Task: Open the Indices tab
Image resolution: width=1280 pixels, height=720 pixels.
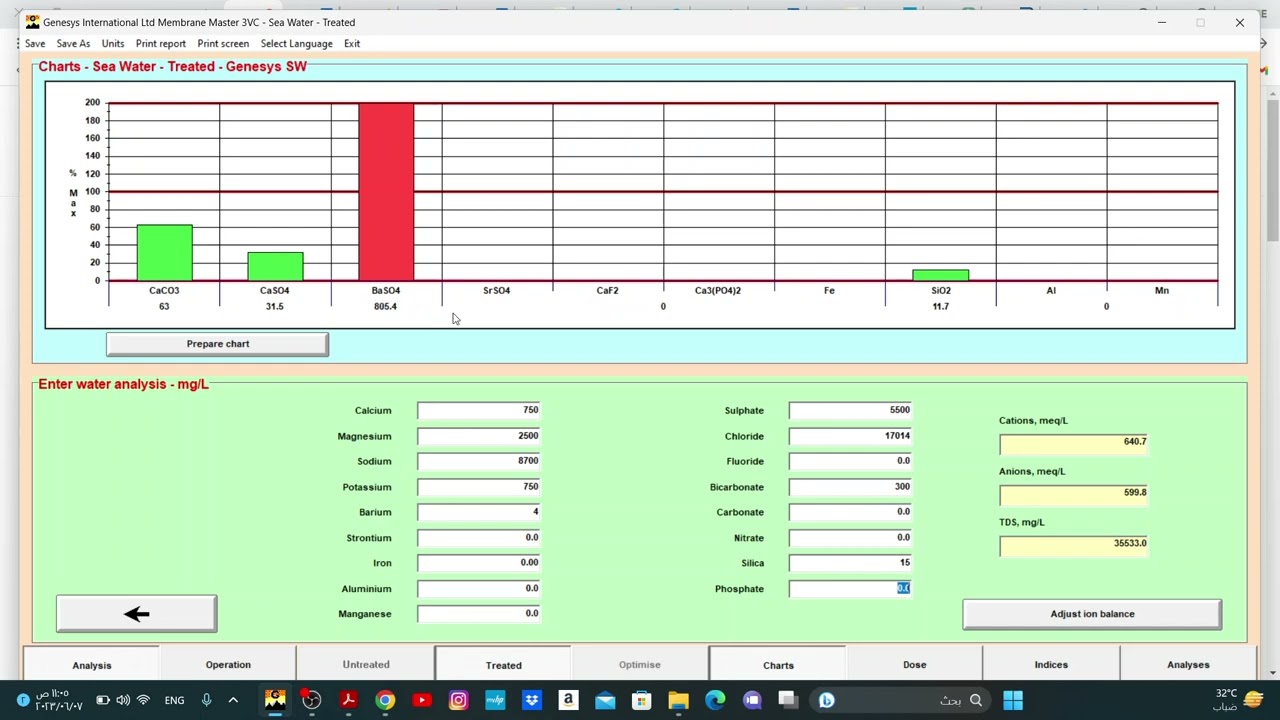Action: (x=1051, y=665)
